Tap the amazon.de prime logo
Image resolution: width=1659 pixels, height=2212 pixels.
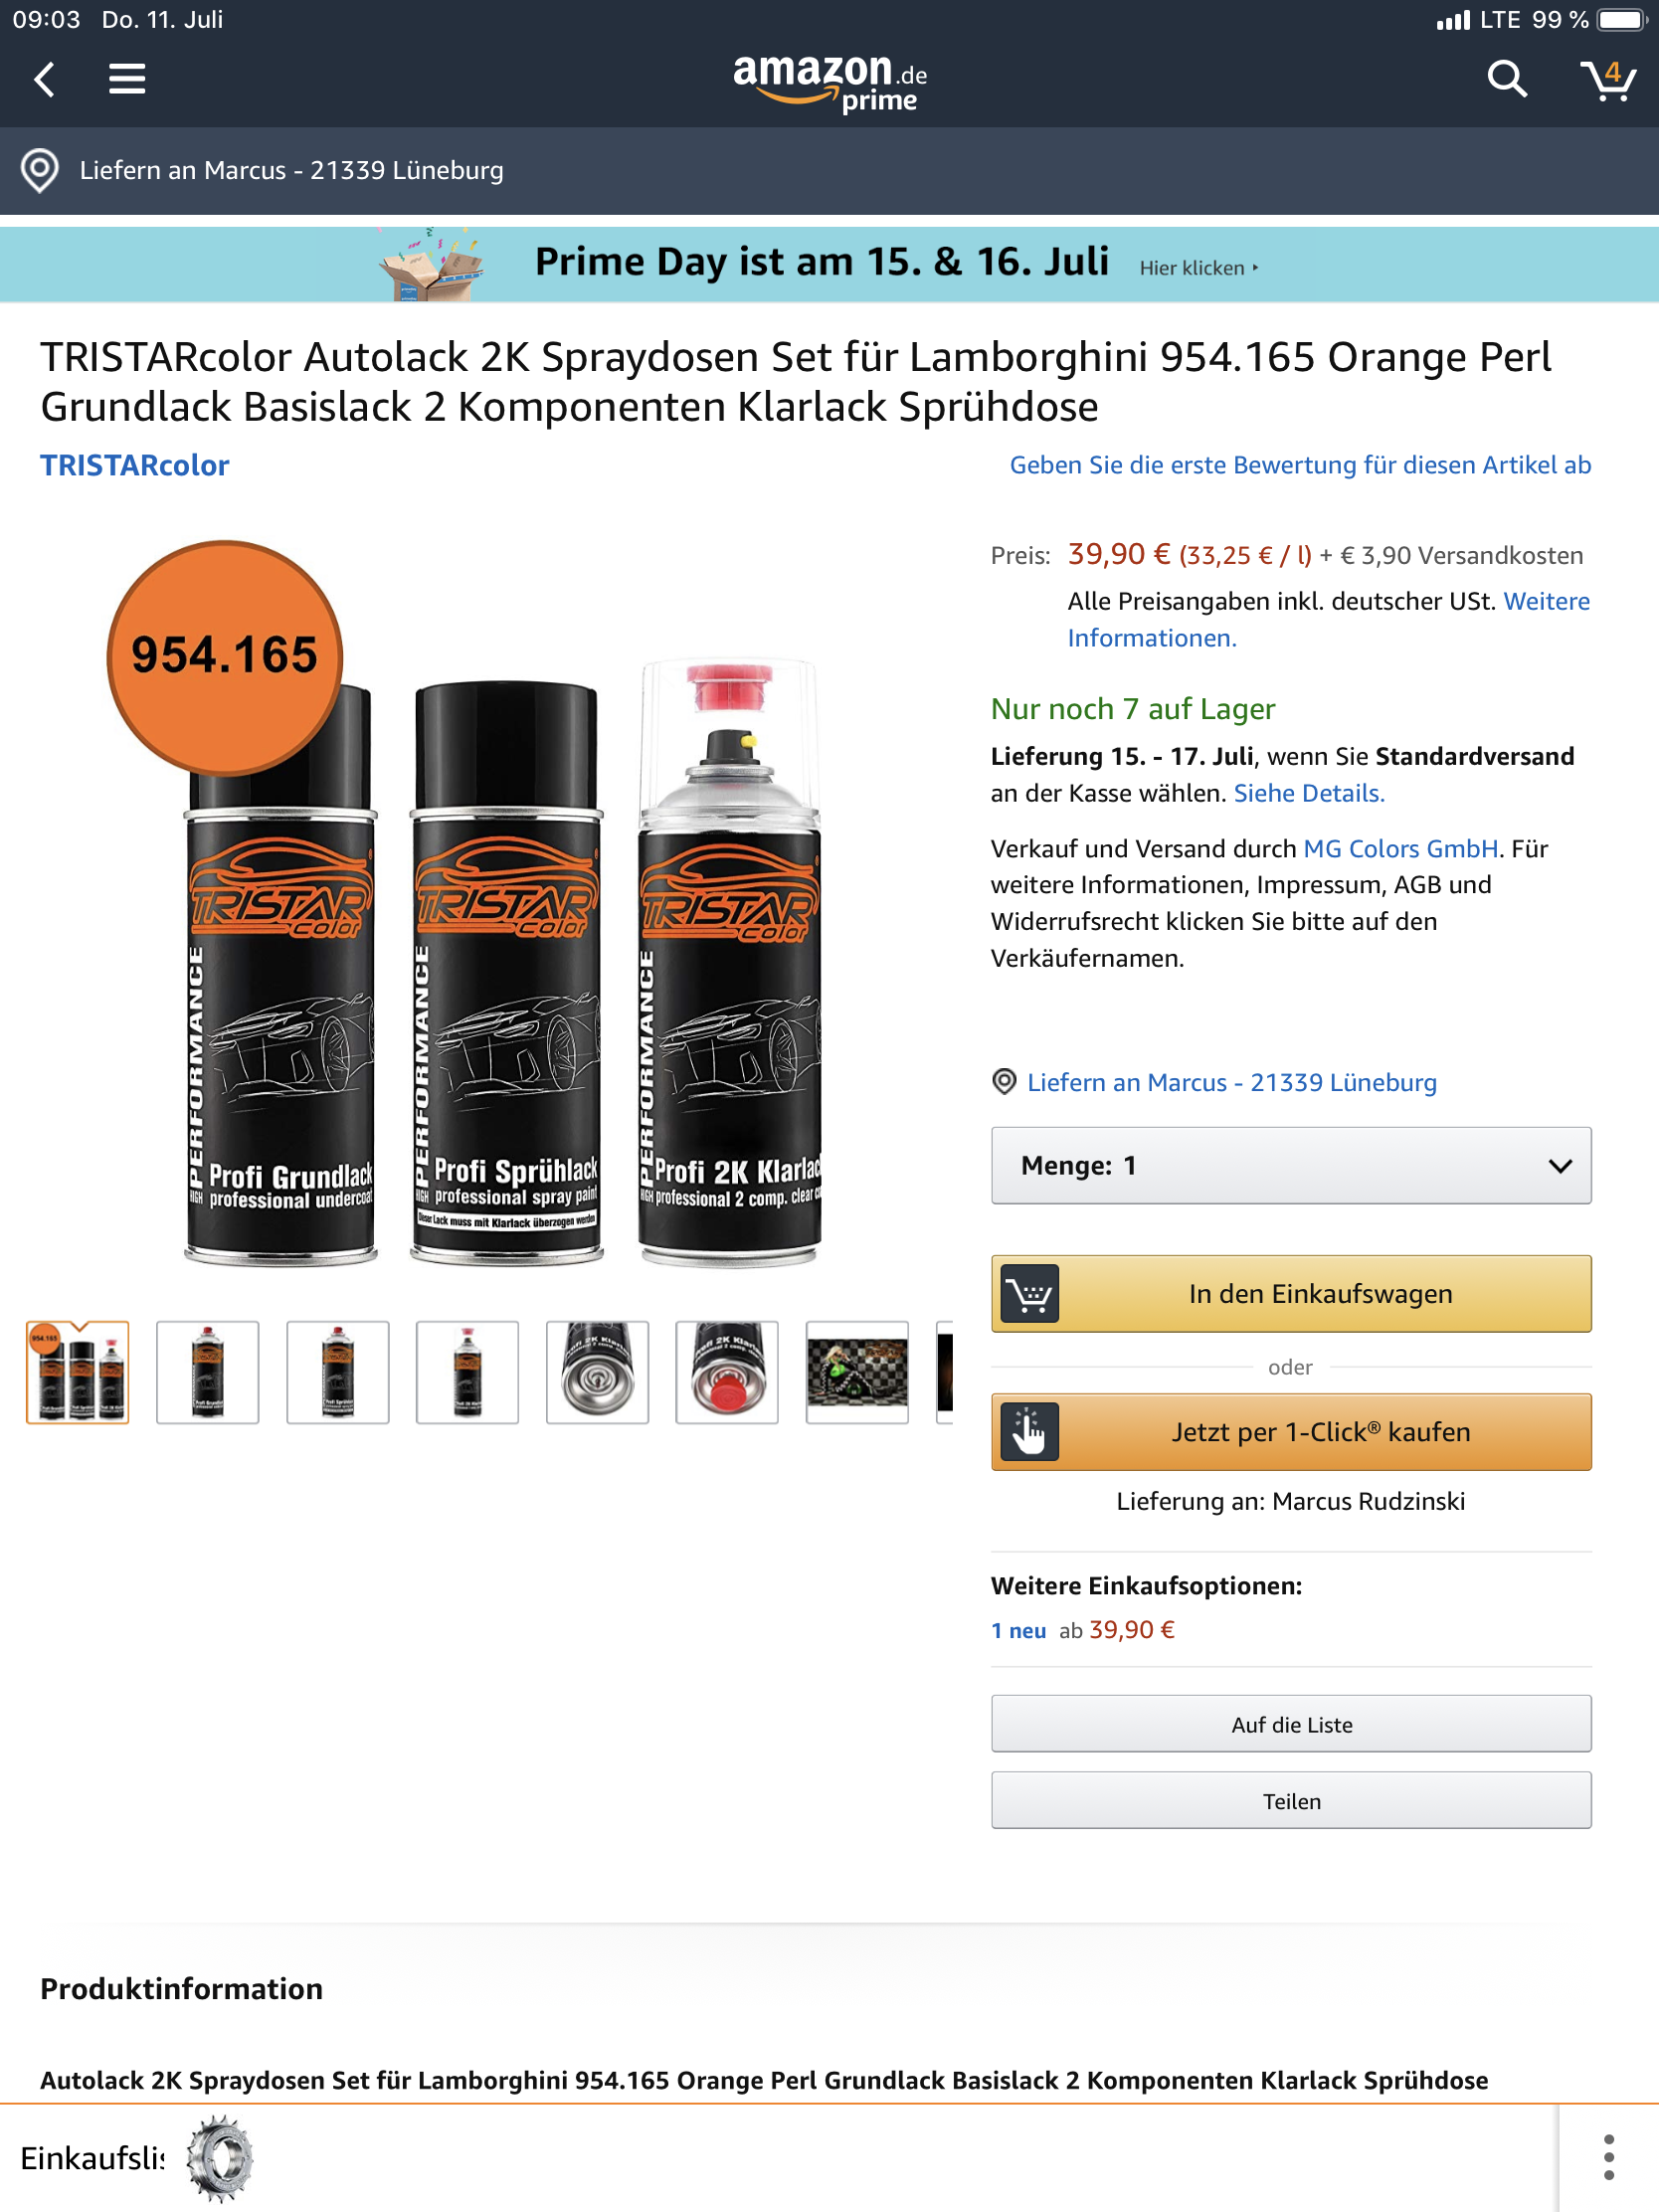pyautogui.click(x=829, y=82)
